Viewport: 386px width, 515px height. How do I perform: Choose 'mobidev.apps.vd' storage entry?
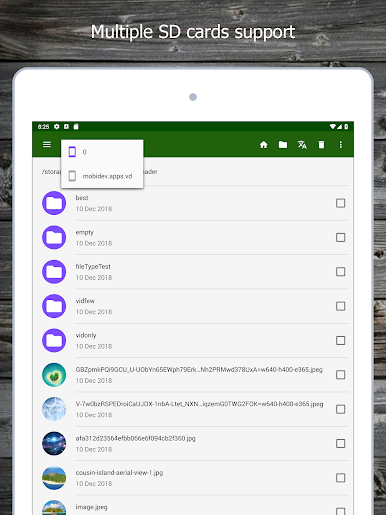[102, 176]
